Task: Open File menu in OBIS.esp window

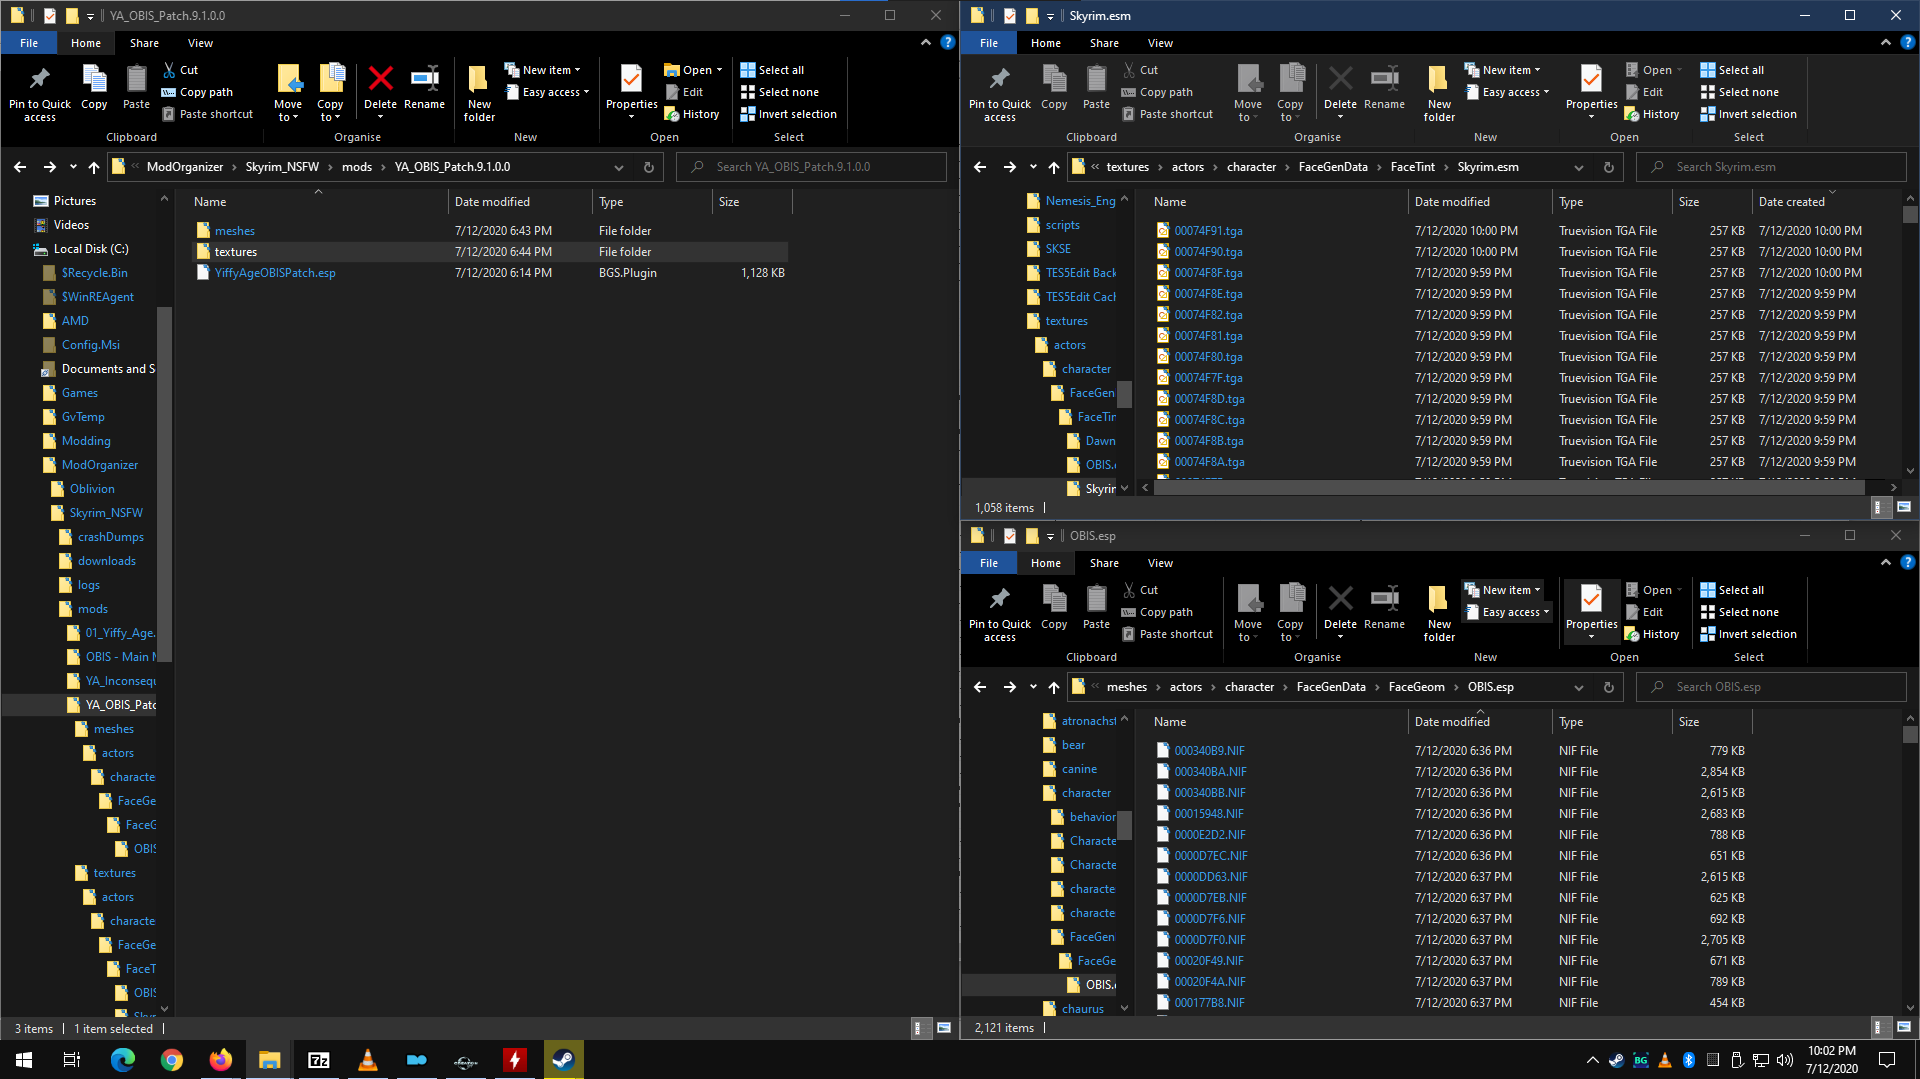Action: (x=989, y=563)
